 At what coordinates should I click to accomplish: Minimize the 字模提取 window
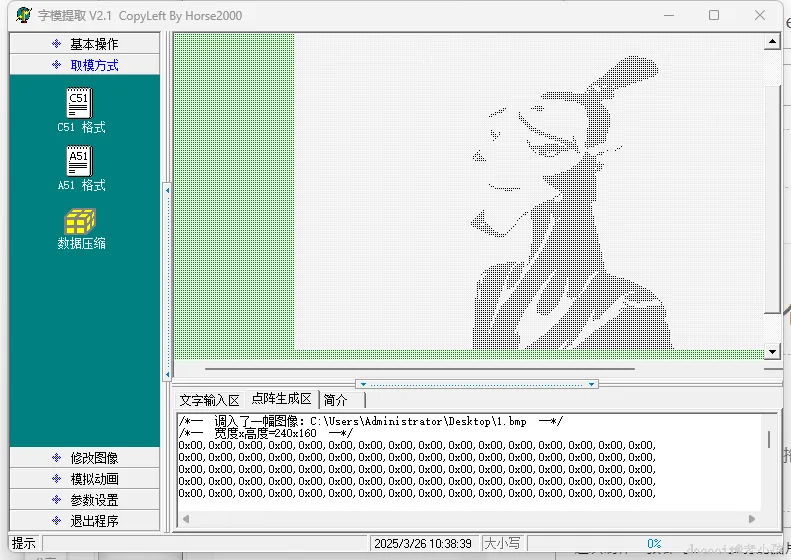coord(669,15)
